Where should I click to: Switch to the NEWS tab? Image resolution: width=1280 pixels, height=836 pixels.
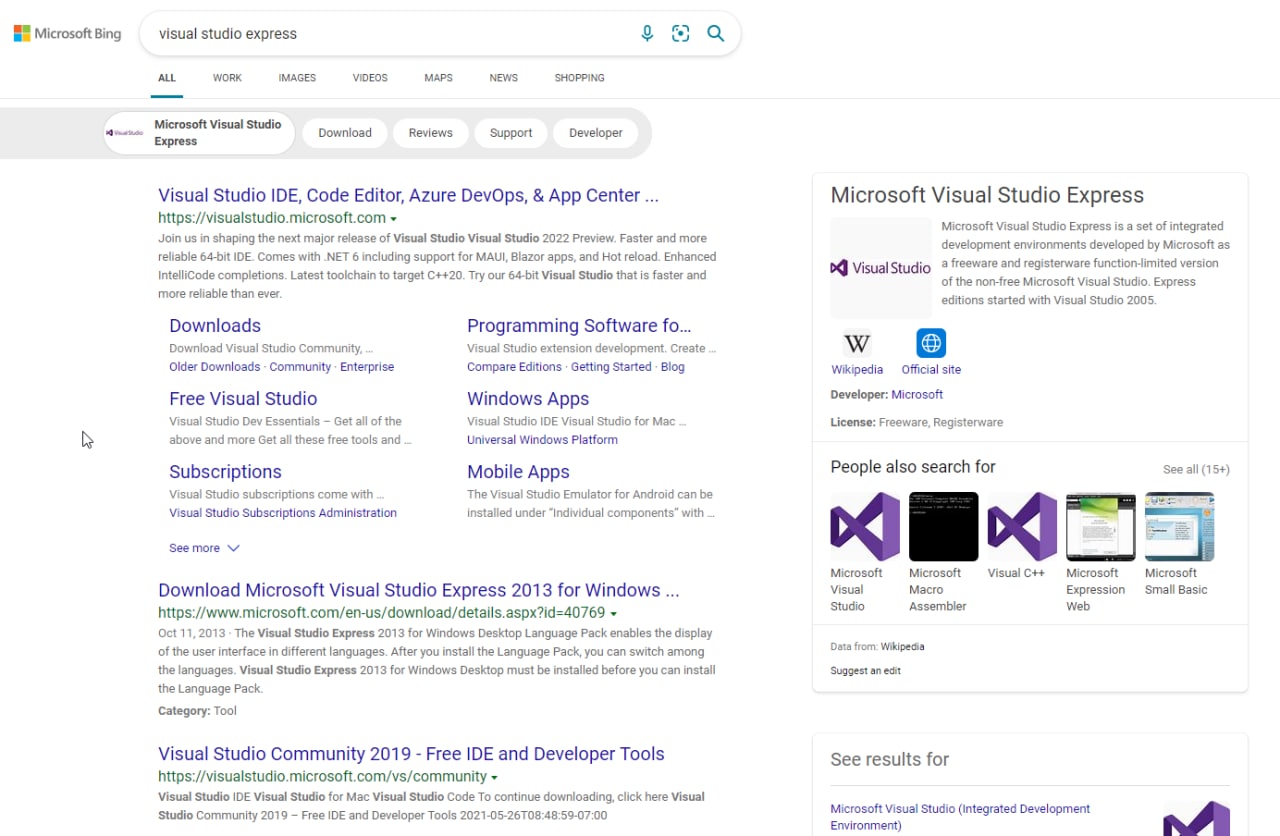[x=504, y=78]
